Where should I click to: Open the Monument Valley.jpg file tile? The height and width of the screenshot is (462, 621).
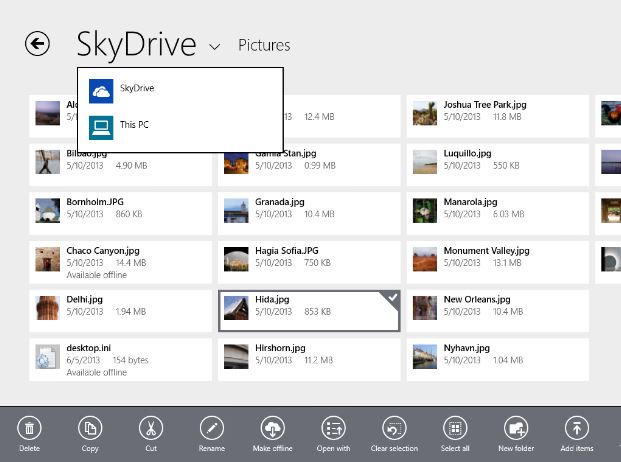pos(498,262)
